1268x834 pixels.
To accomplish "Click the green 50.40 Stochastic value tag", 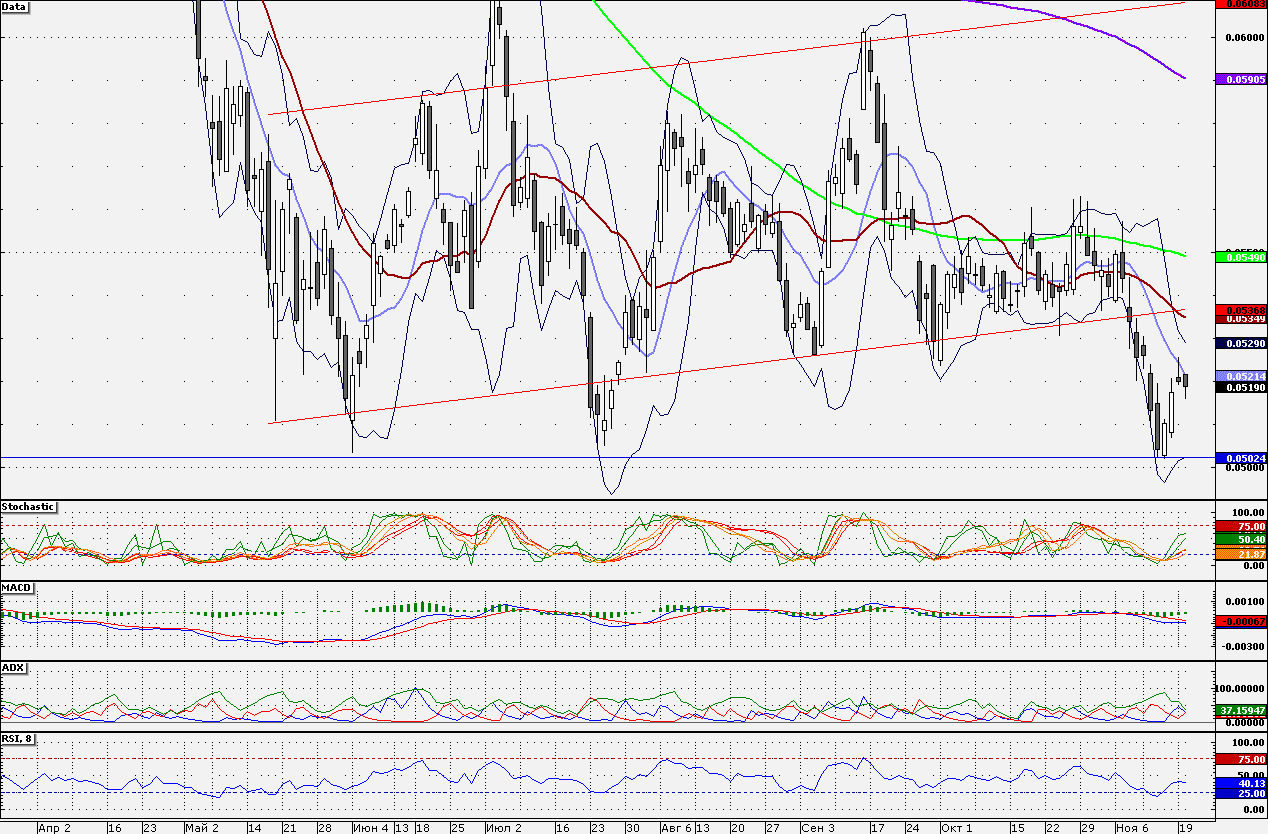I will (1240, 539).
